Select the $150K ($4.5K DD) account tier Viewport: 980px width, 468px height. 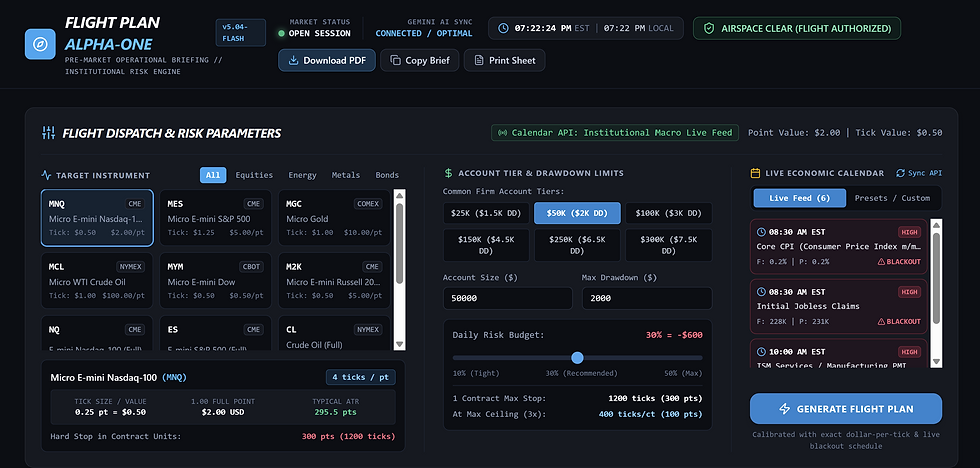(x=486, y=245)
